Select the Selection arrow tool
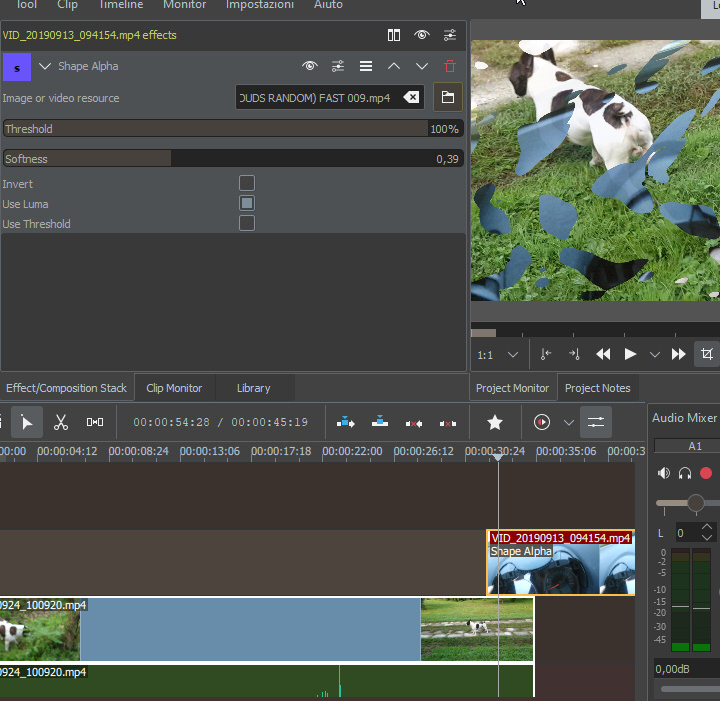Viewport: 720px width, 701px height. point(27,422)
